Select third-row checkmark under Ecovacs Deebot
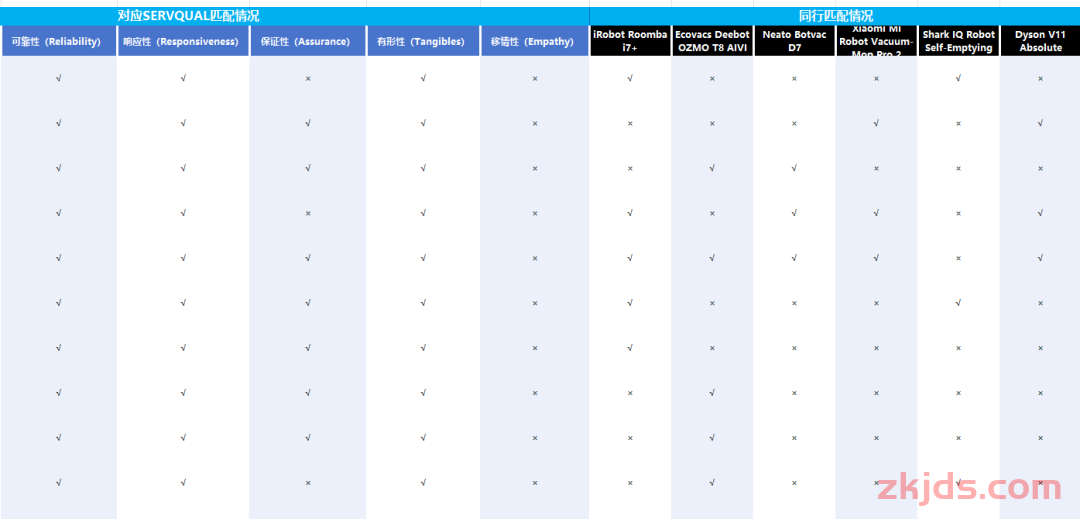This screenshot has height=519, width=1080. point(712,168)
